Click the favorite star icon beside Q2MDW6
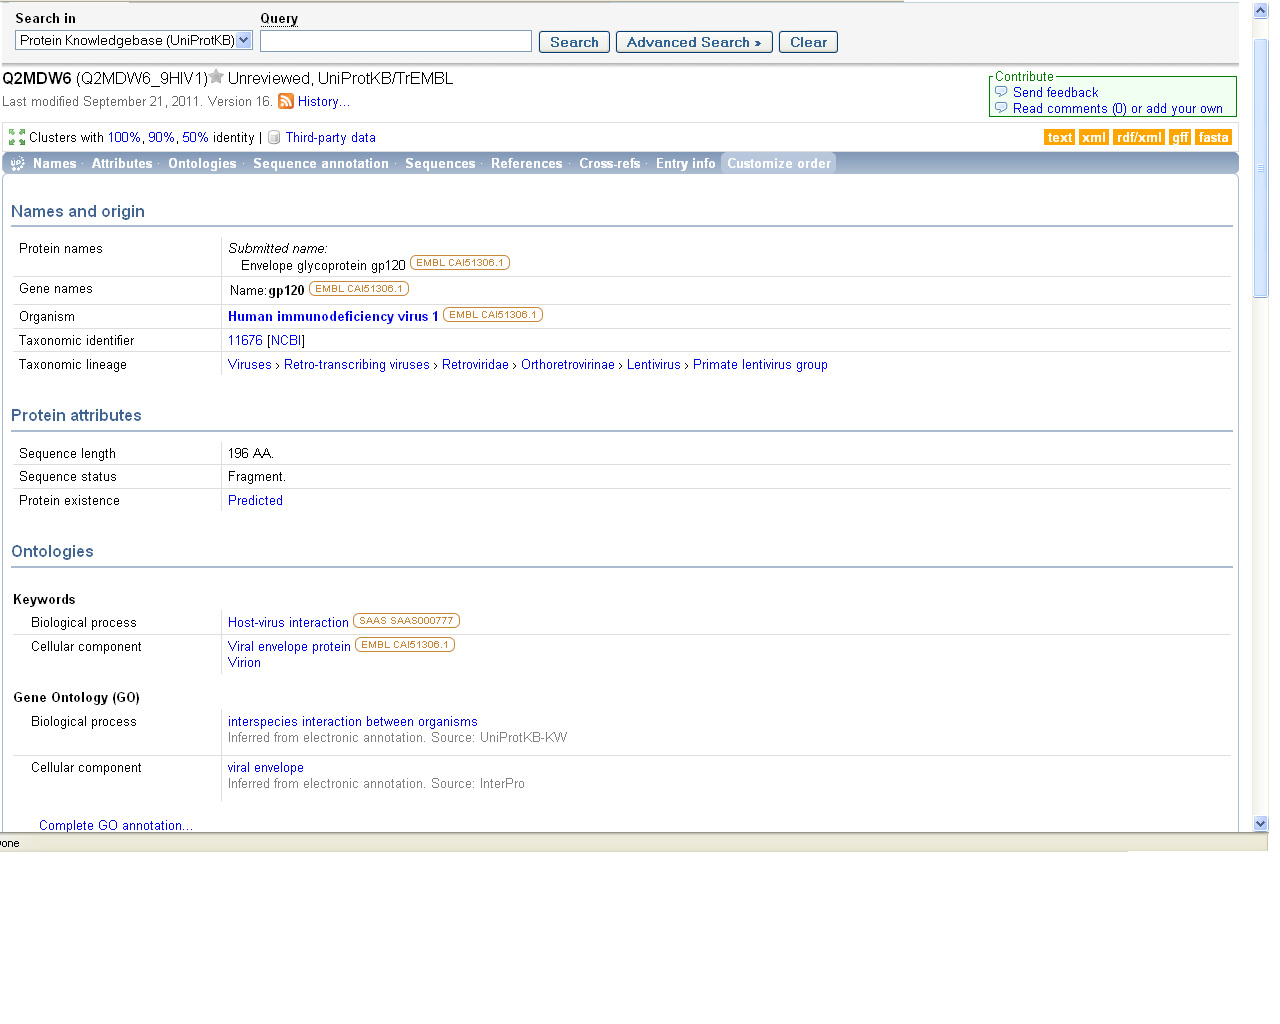Screen dimensions: 1280x1024 [216, 77]
